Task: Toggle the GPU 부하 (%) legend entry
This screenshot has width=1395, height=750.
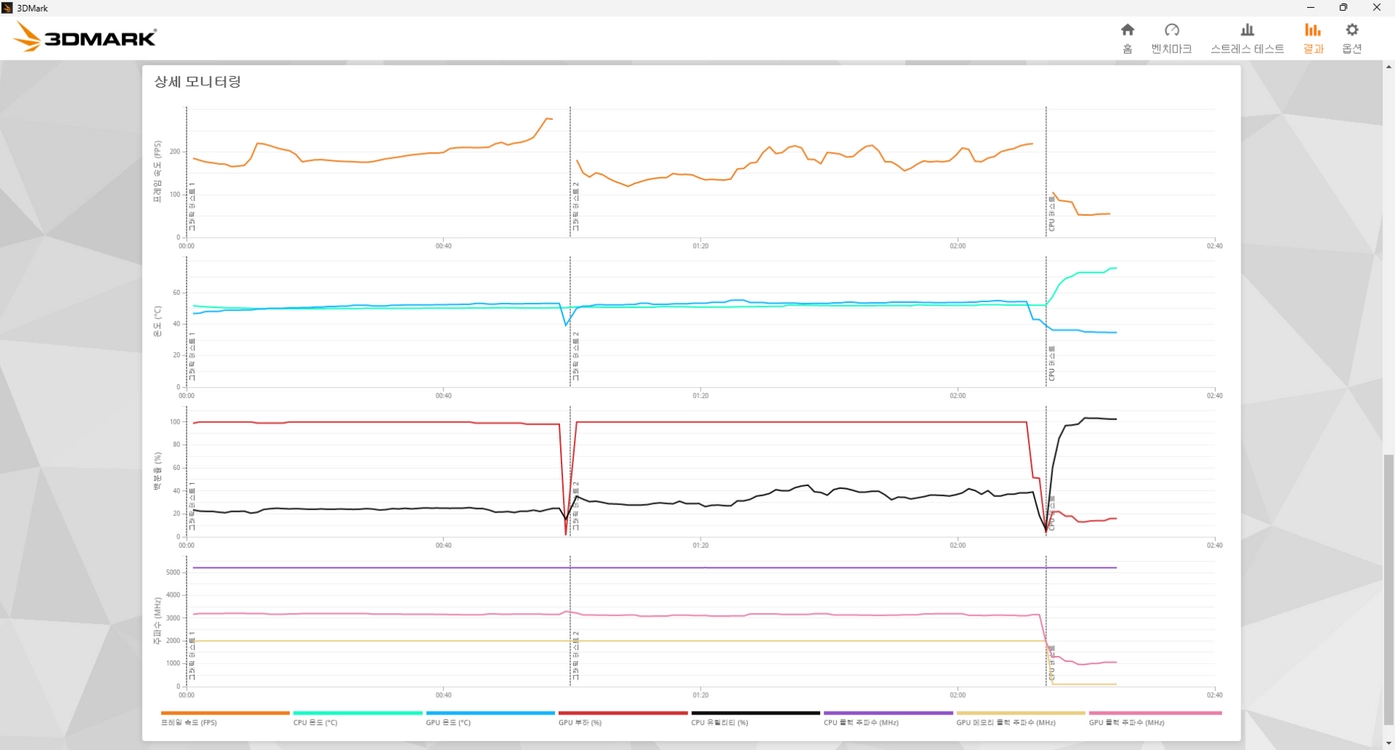Action: click(x=623, y=717)
